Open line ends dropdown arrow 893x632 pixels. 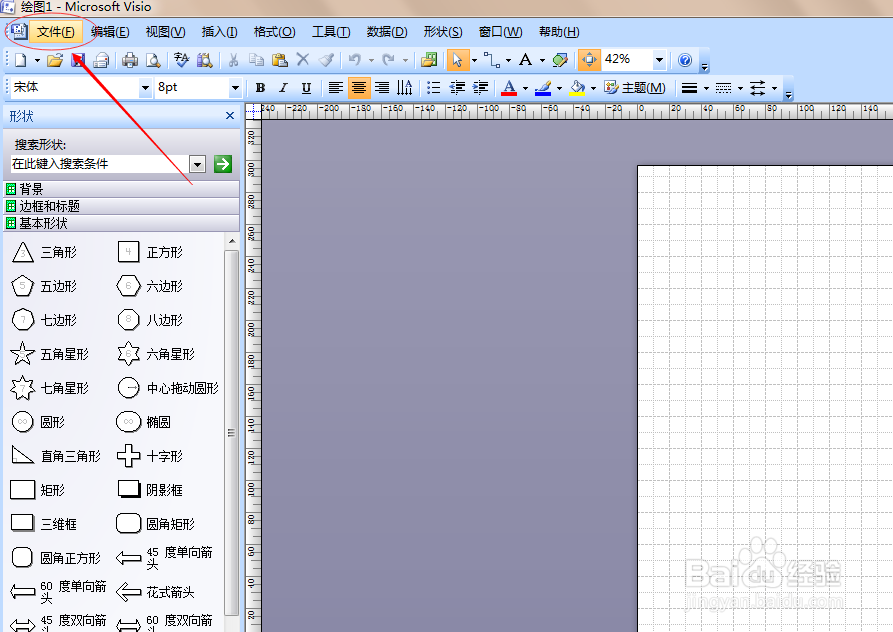click(775, 88)
